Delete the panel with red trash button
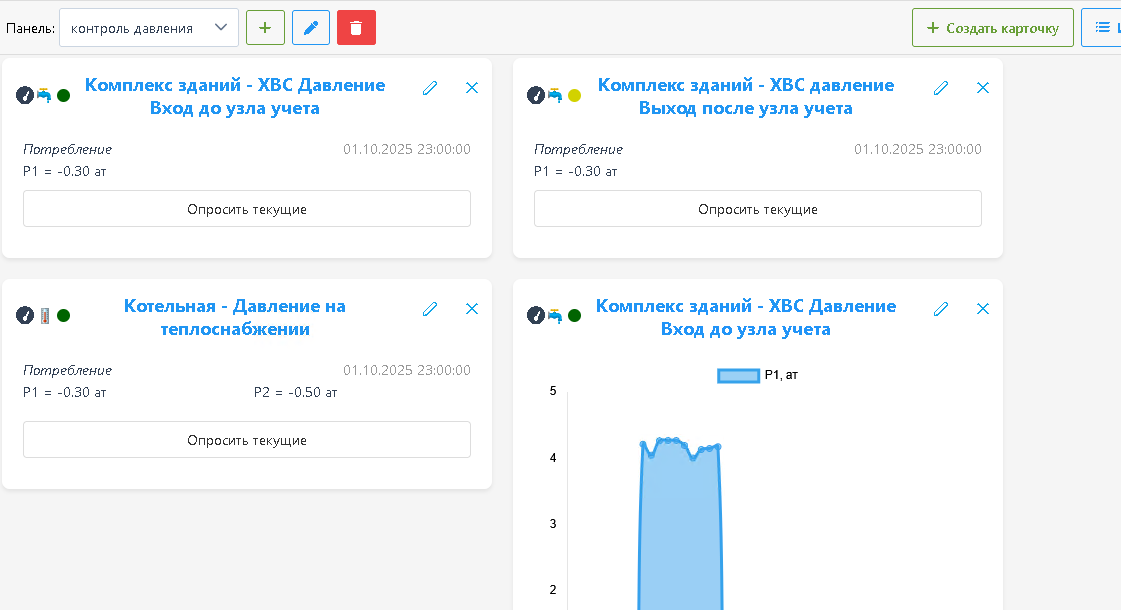 pos(356,28)
